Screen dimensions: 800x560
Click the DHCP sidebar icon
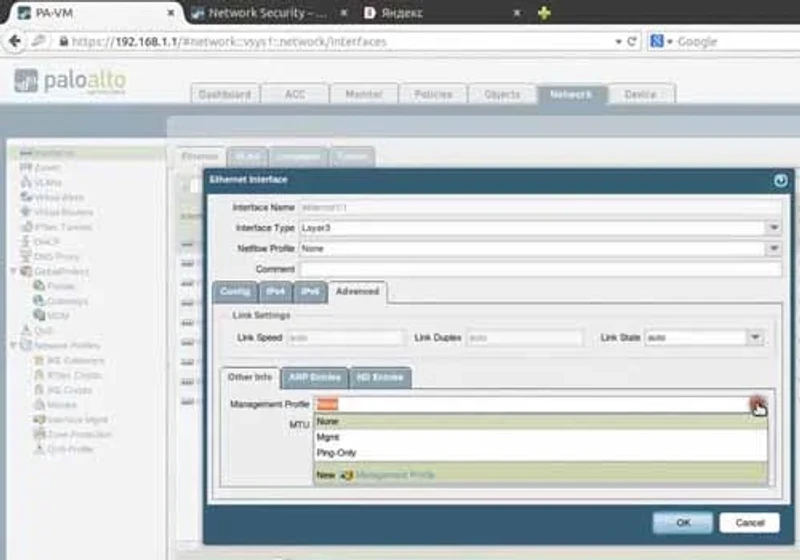click(x=26, y=241)
